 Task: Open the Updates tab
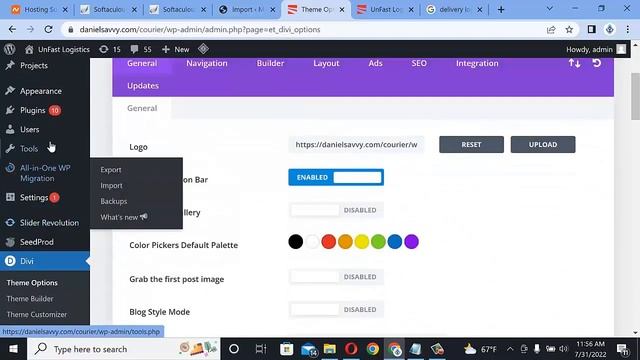coord(143,86)
